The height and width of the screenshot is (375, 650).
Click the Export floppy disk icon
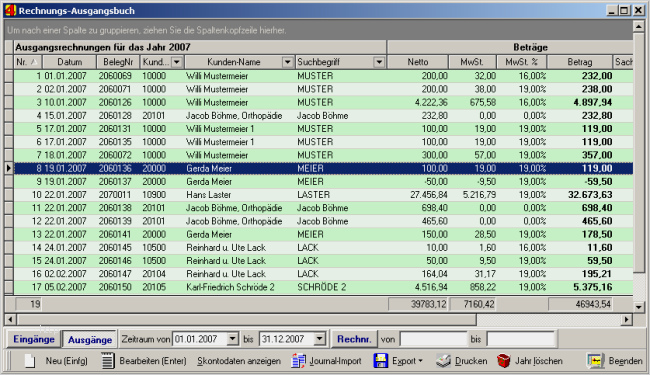pos(381,361)
